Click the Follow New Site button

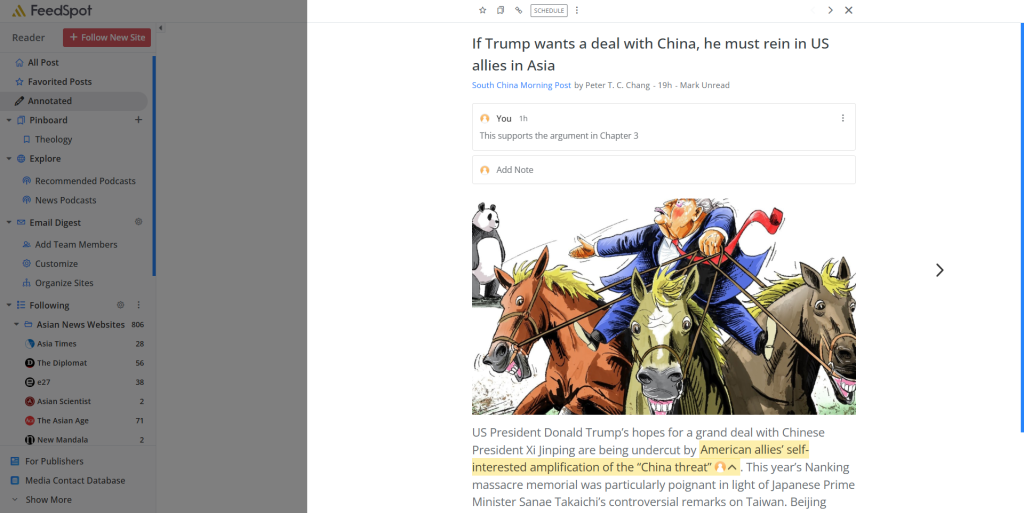tap(107, 38)
